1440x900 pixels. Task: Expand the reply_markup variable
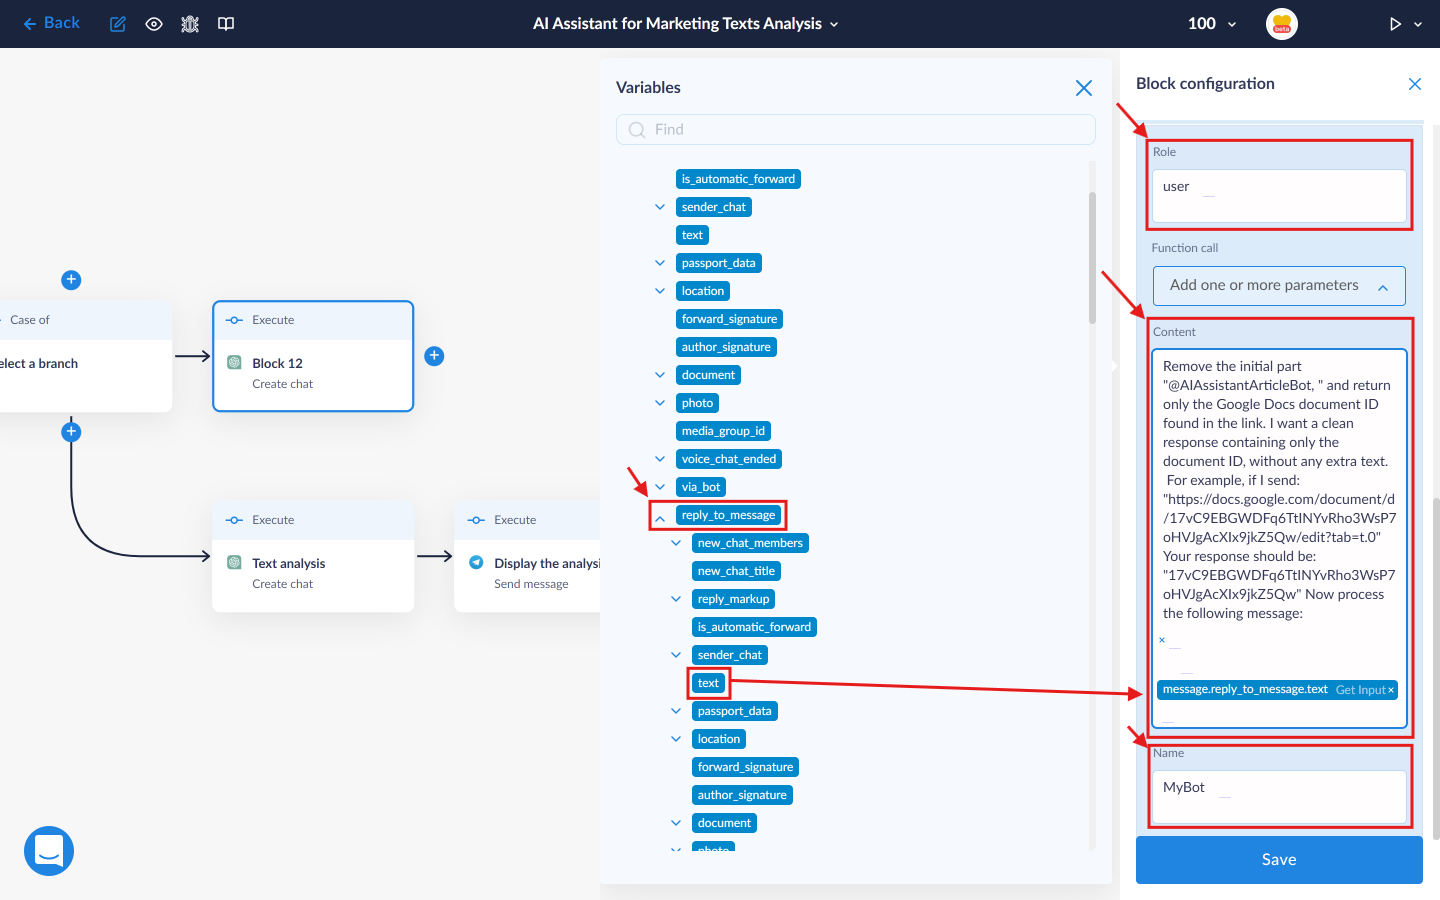(x=676, y=599)
